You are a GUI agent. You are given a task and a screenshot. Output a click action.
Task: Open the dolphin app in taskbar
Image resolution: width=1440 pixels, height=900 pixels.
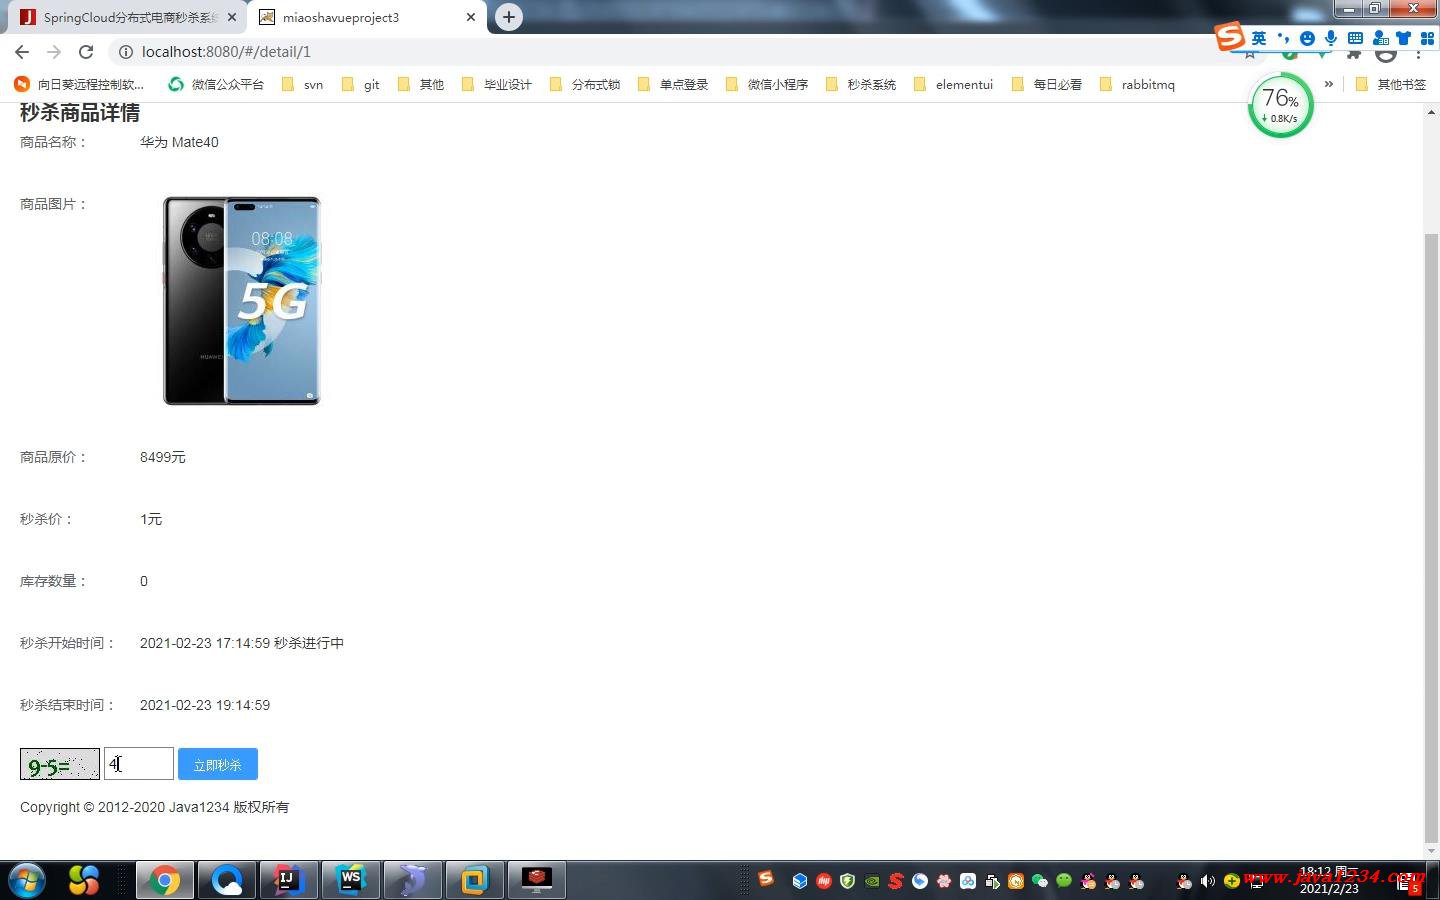click(413, 881)
